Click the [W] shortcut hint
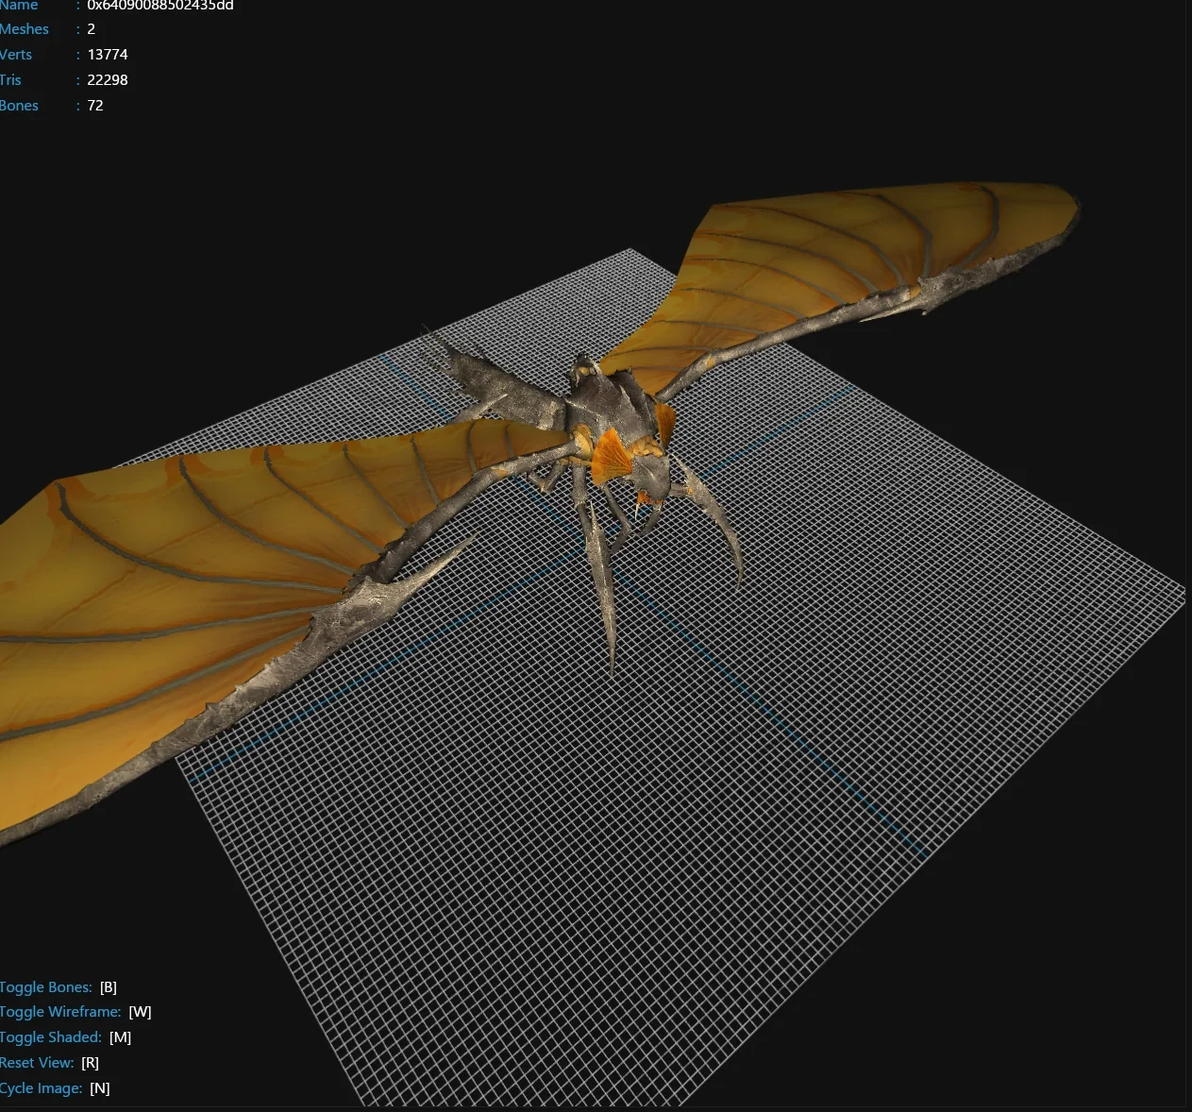The image size is (1192, 1112). point(140,1012)
